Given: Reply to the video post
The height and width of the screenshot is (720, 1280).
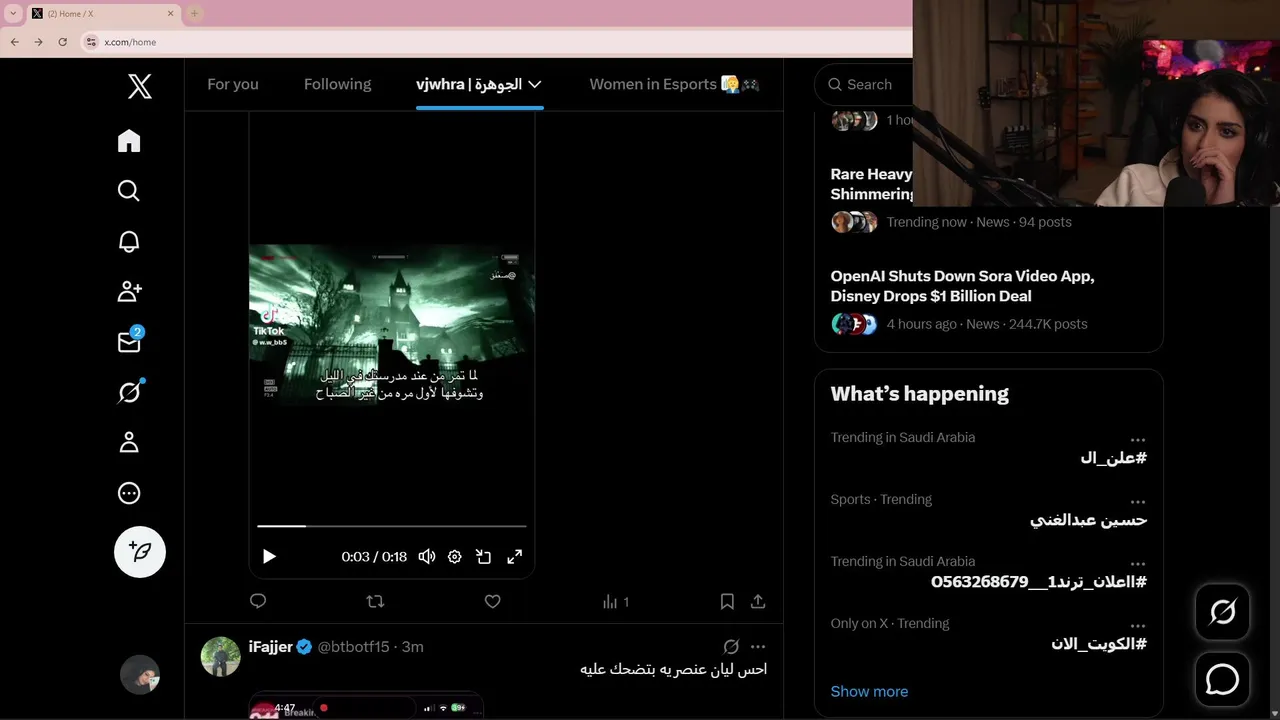Looking at the screenshot, I should [258, 601].
